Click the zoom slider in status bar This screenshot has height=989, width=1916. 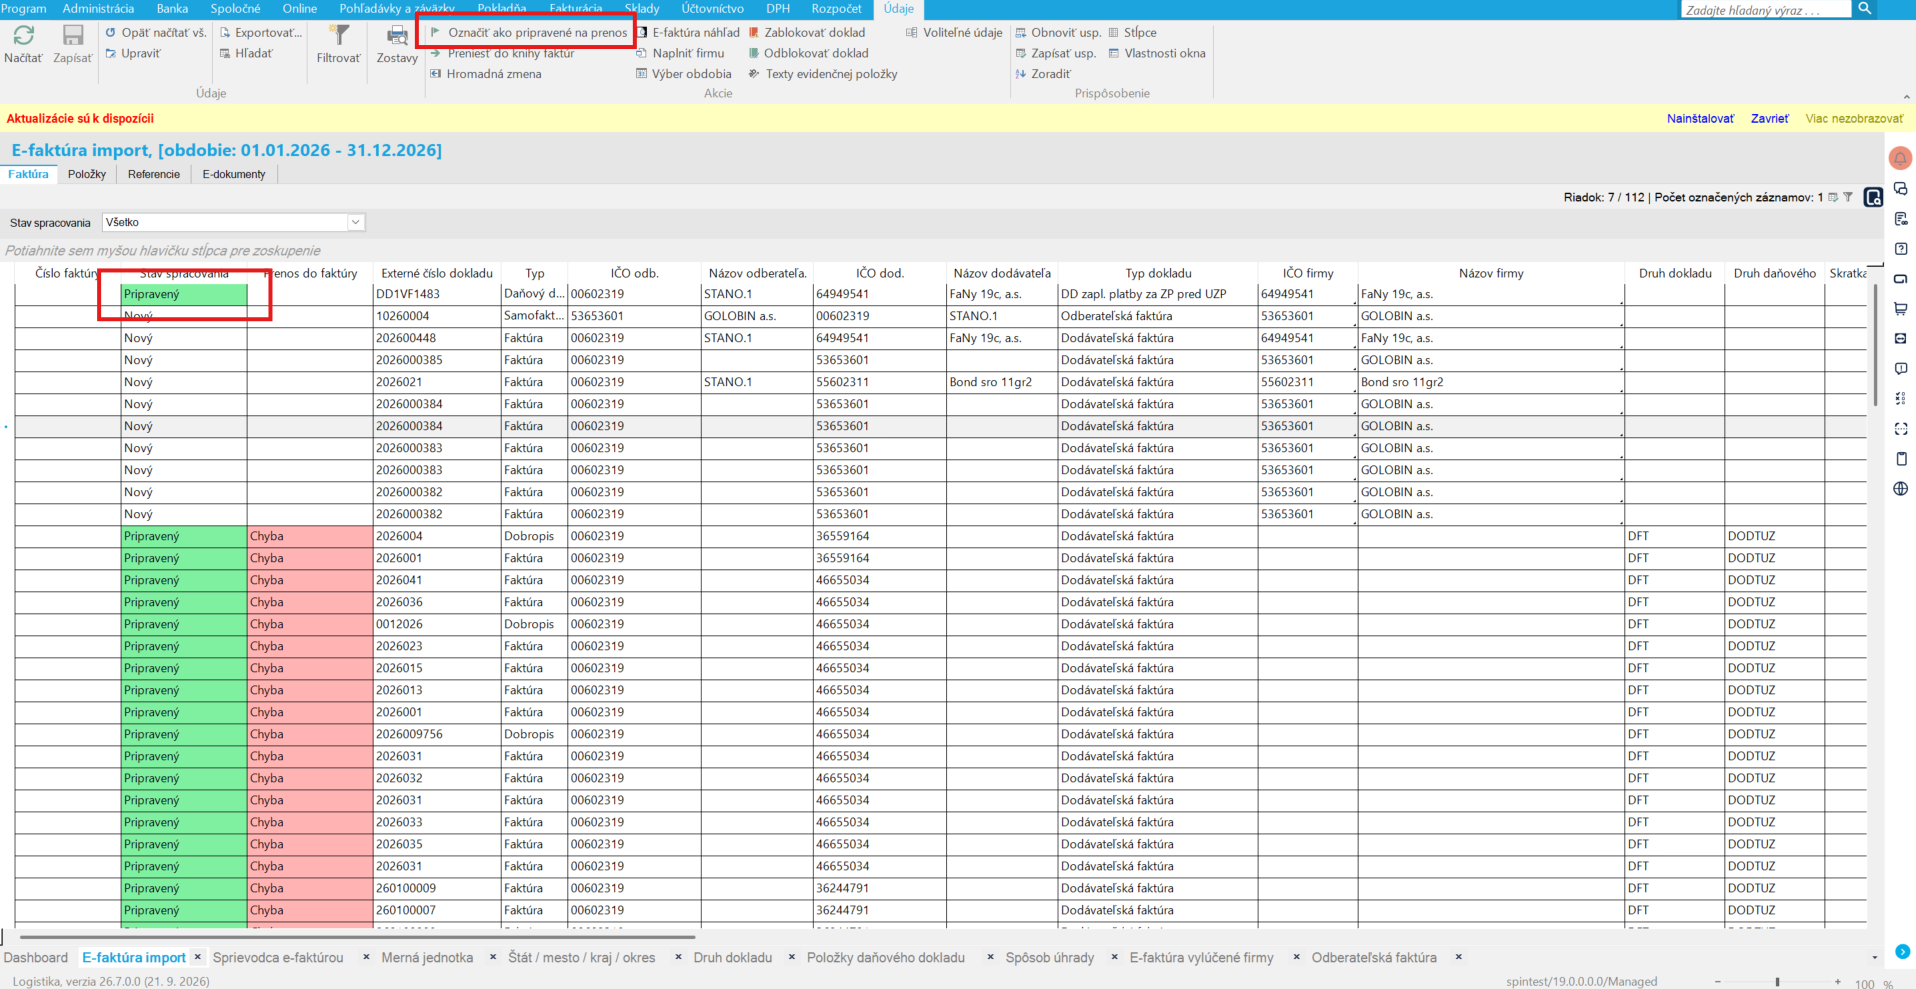(1777, 982)
